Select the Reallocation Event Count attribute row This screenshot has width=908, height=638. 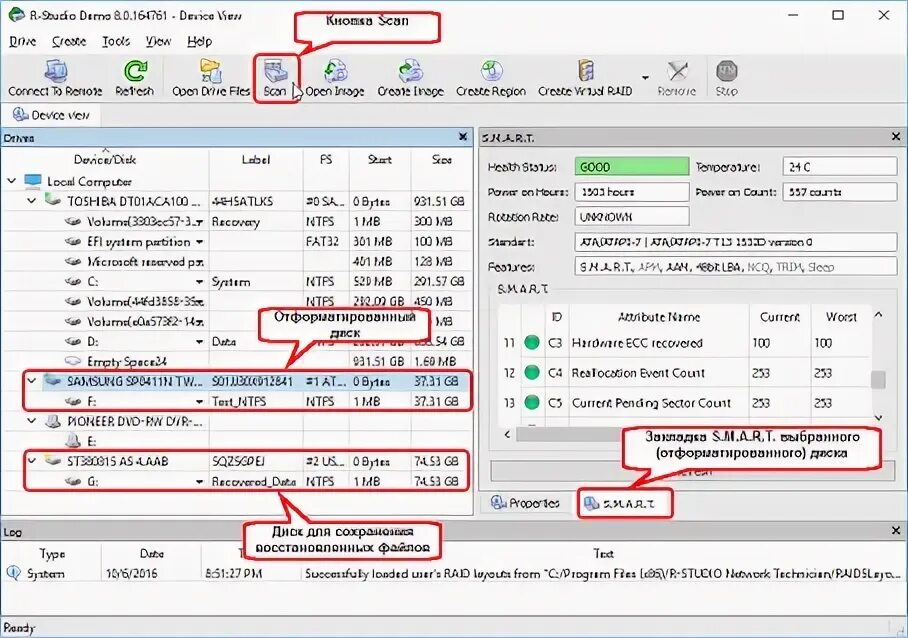[x=684, y=373]
